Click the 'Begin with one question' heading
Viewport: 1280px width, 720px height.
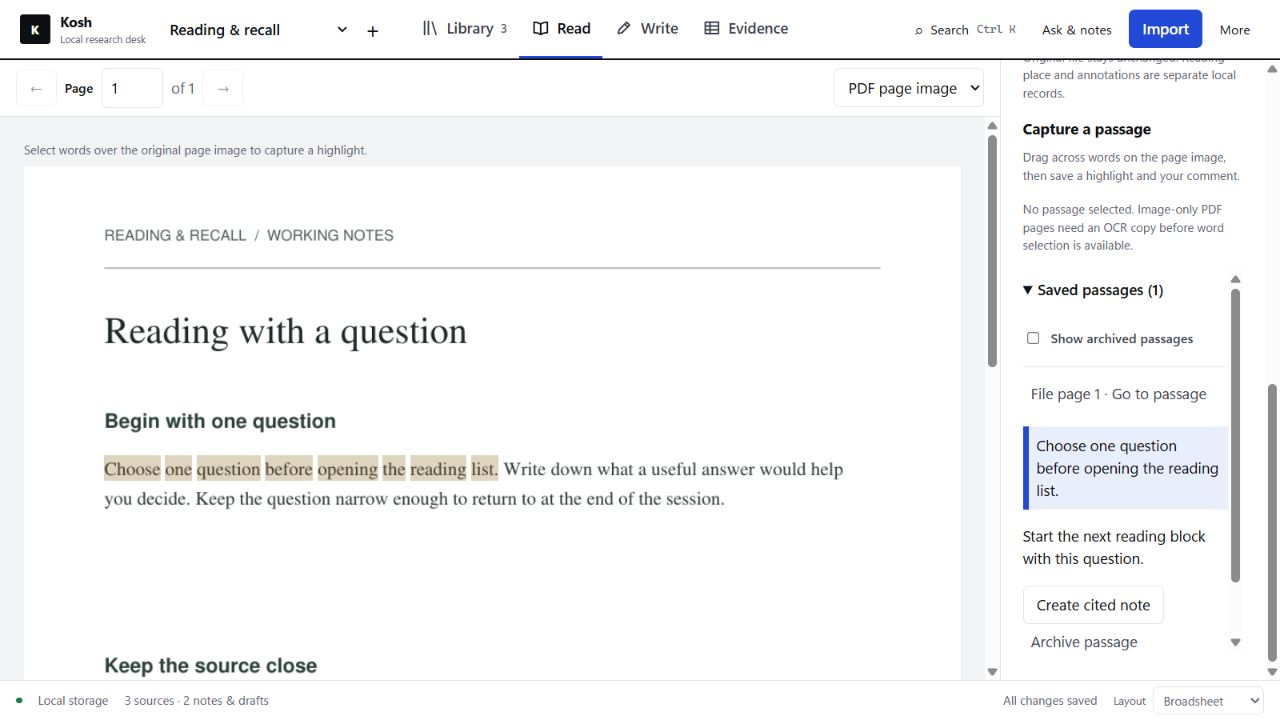pos(220,421)
